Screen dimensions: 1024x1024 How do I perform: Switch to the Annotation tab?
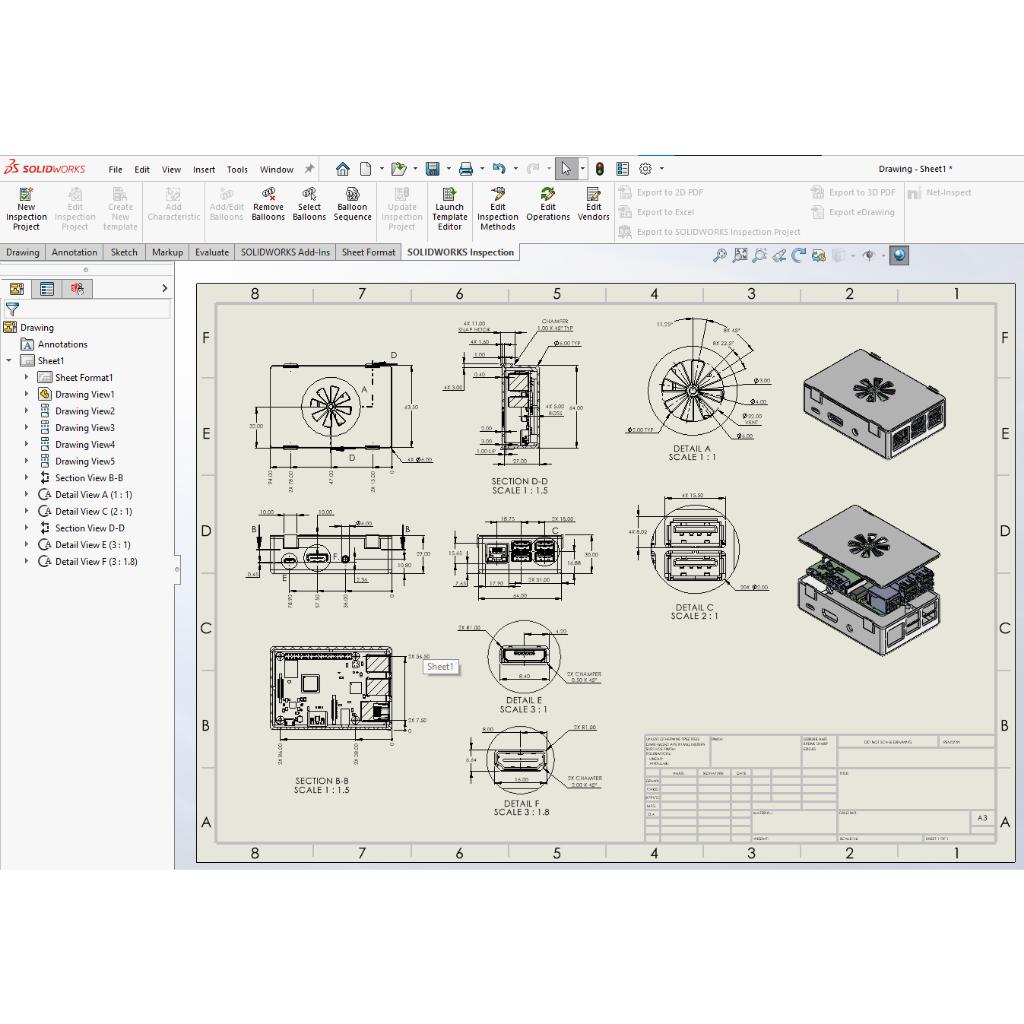coord(74,252)
